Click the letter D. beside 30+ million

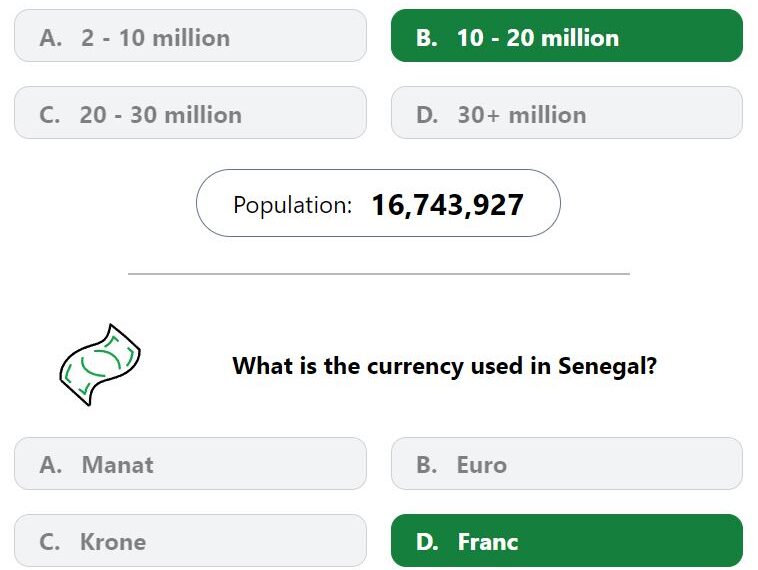pyautogui.click(x=427, y=115)
